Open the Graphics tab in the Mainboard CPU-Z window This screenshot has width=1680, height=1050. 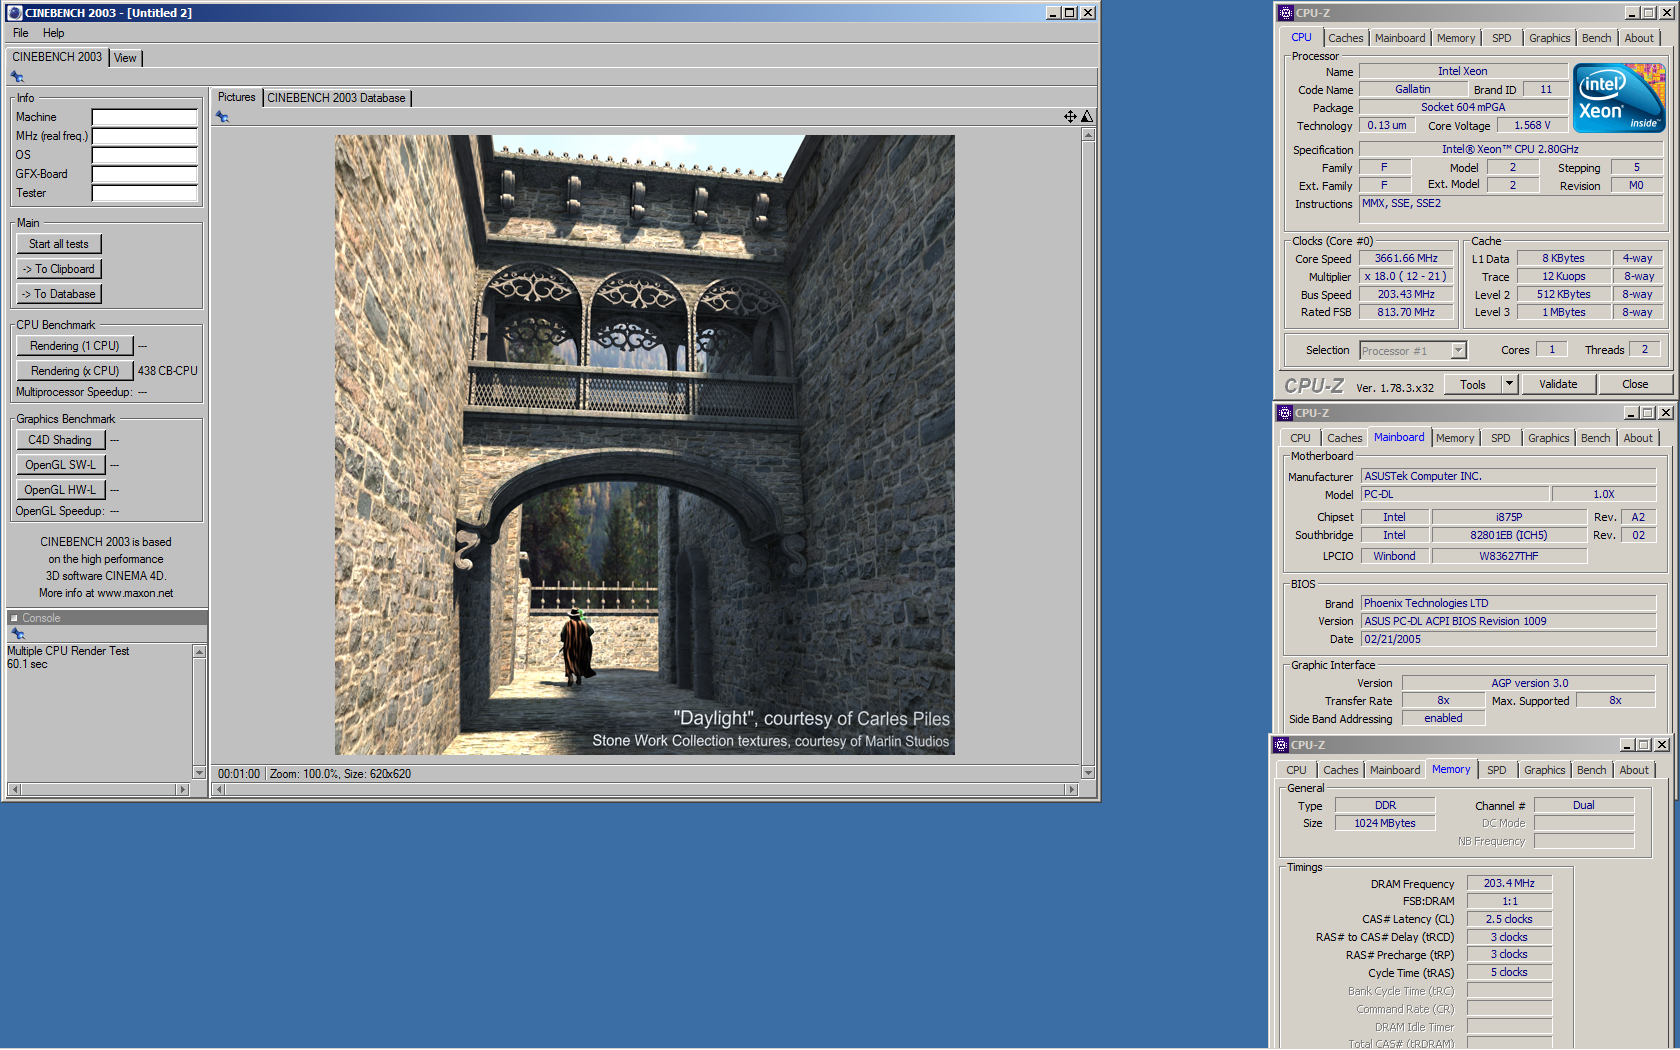pyautogui.click(x=1549, y=438)
